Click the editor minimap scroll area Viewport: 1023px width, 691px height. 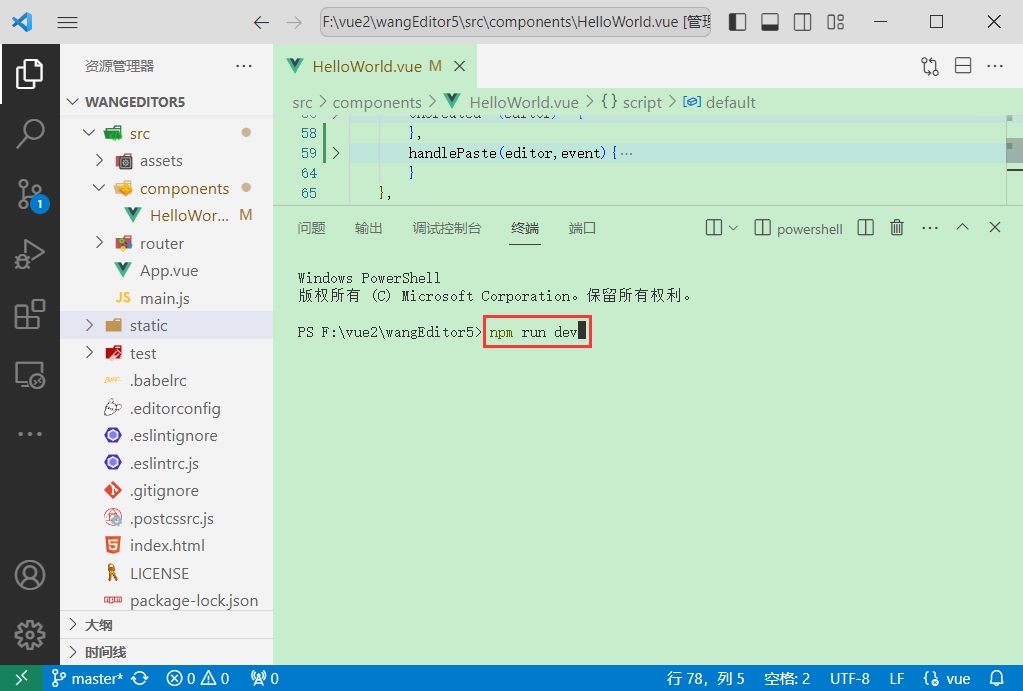[x=1012, y=150]
